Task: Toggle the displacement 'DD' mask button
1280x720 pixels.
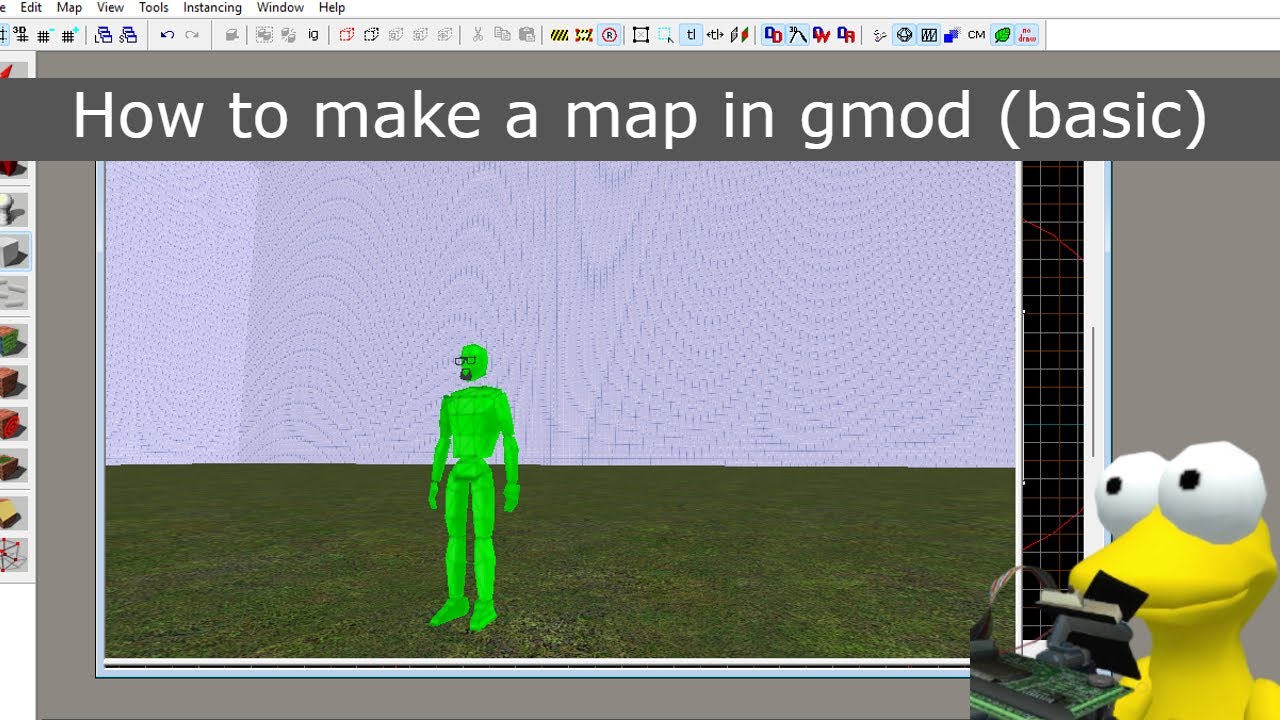Action: pos(773,35)
